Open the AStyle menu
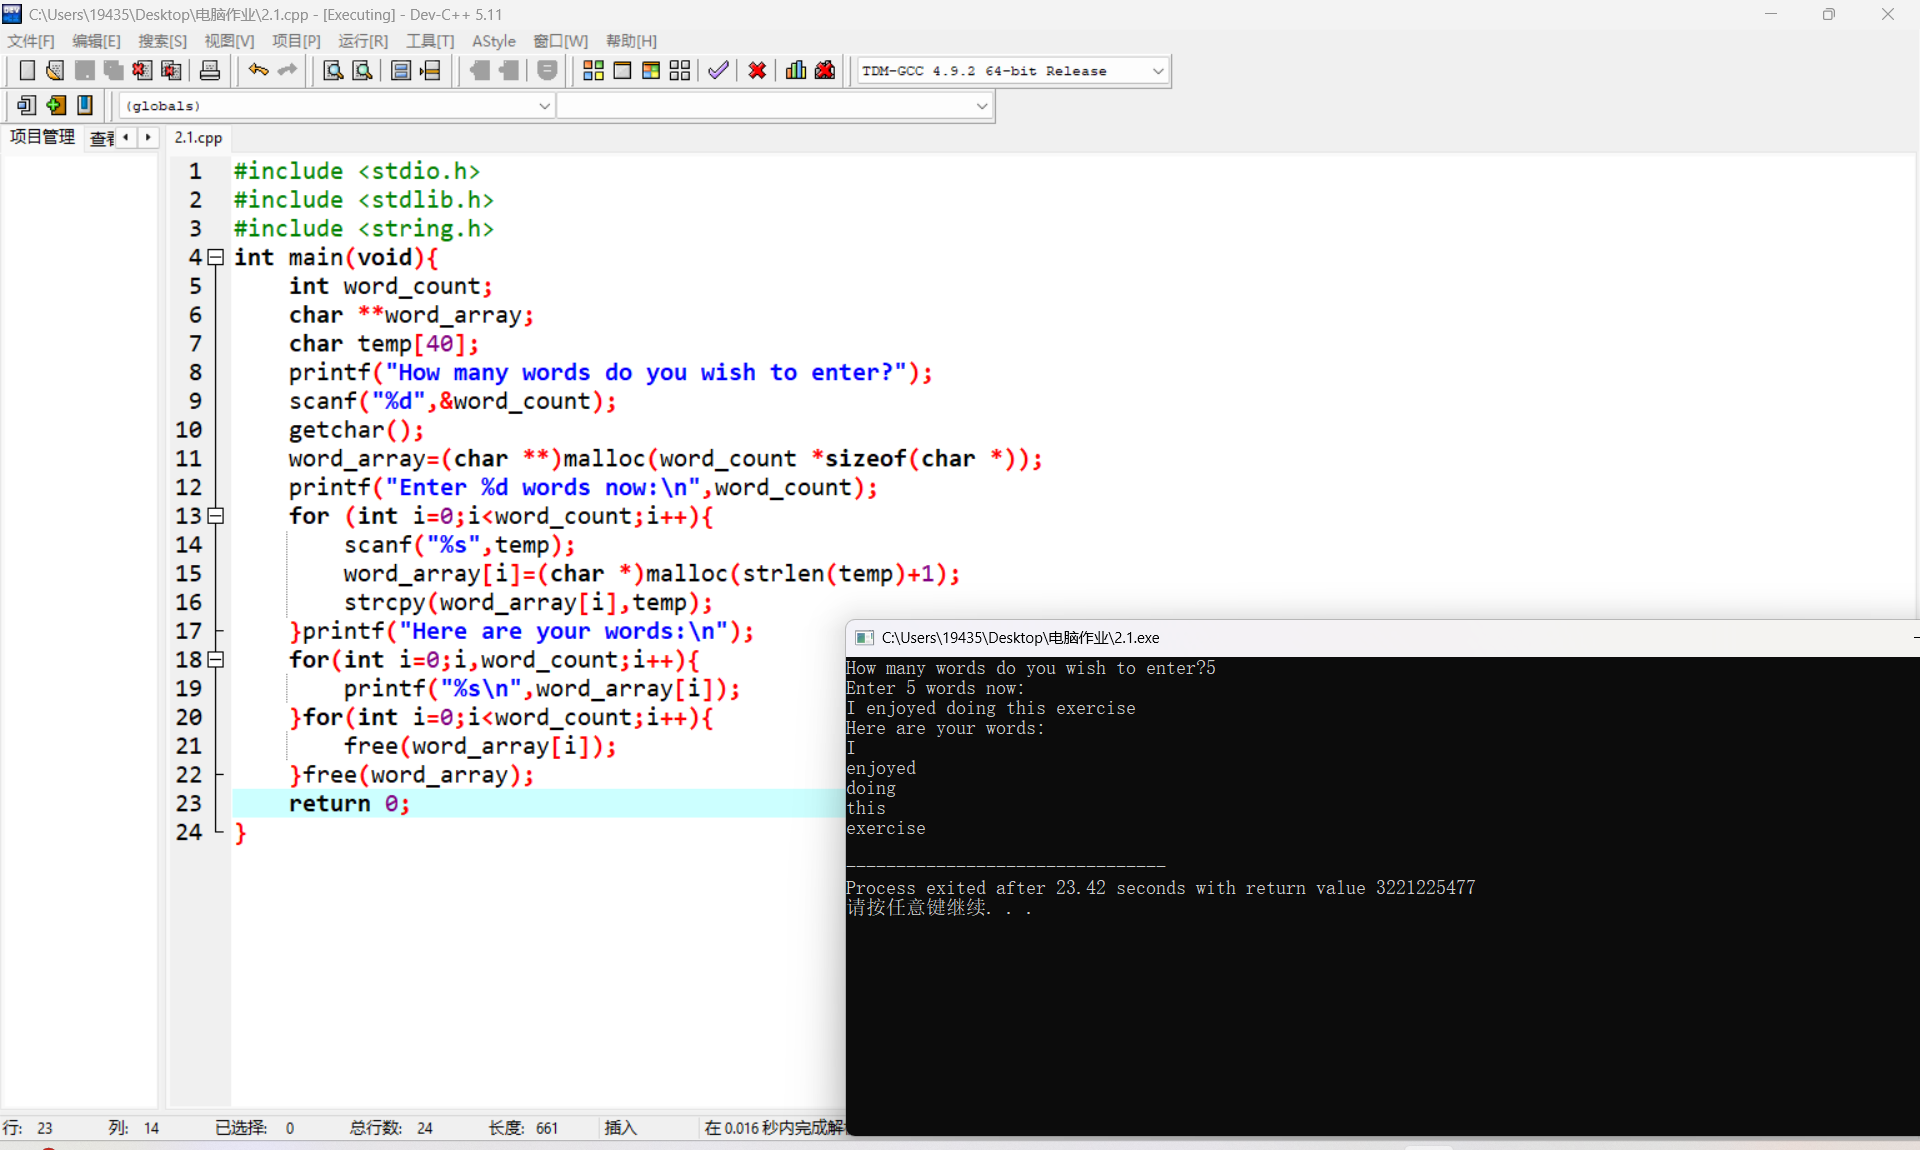Screen dimensions: 1920x1150 coord(493,41)
